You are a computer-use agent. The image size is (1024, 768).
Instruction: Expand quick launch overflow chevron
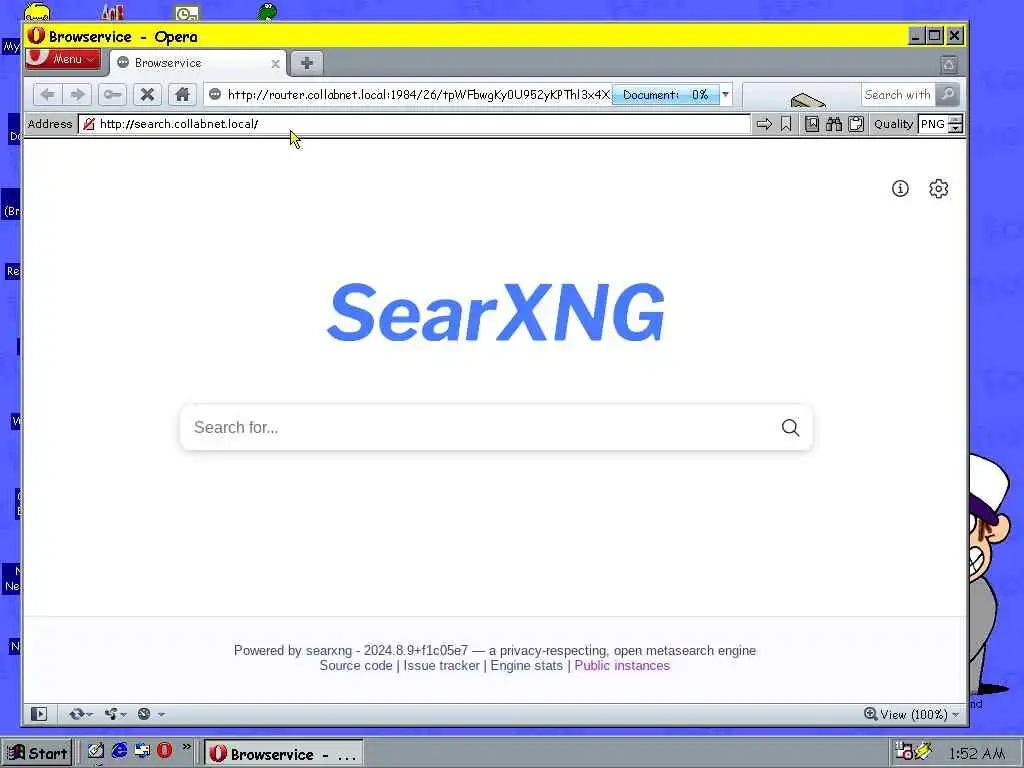(187, 746)
